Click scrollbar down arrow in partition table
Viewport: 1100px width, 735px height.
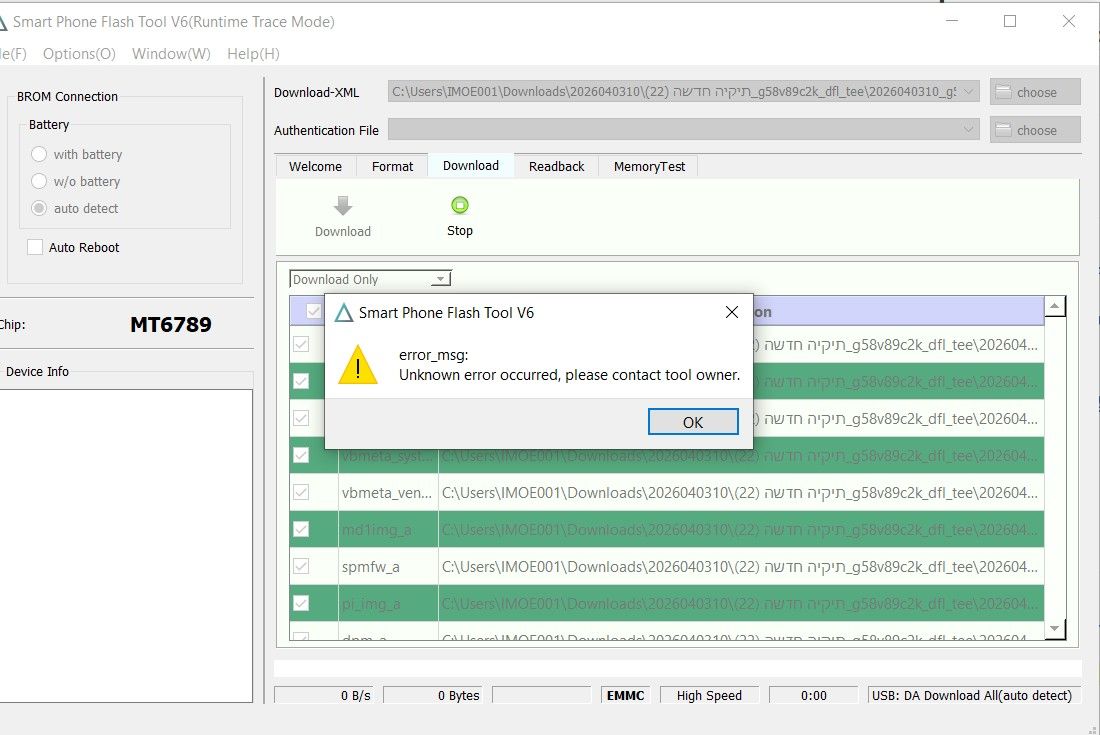(x=1054, y=628)
